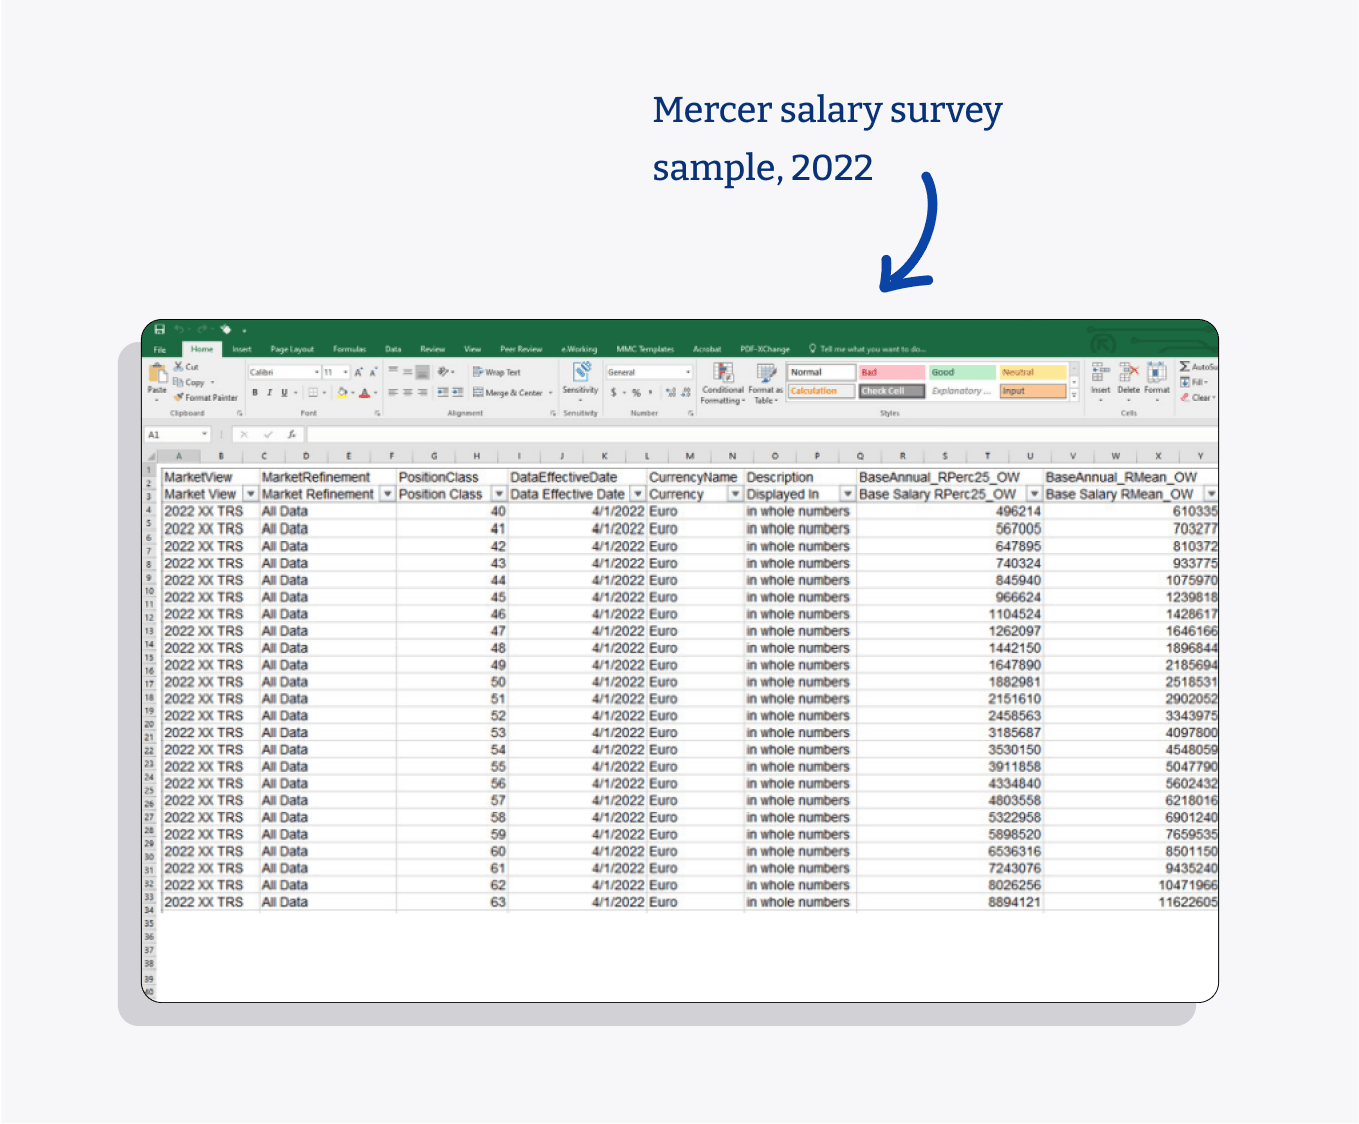Click the Redo arrow in the title bar
This screenshot has height=1124, width=1359.
click(203, 329)
